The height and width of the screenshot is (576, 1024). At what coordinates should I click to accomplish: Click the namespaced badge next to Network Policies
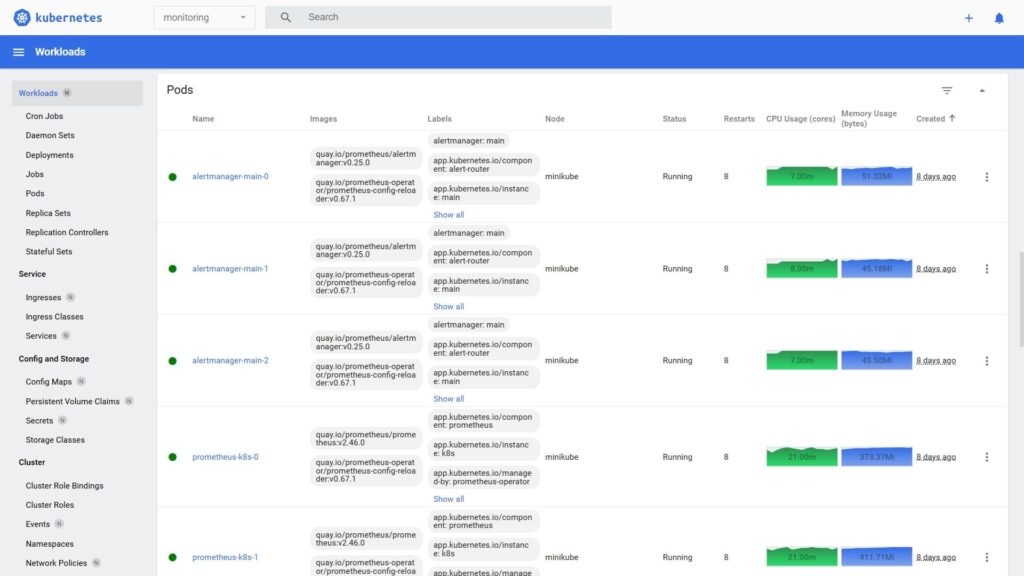96,563
